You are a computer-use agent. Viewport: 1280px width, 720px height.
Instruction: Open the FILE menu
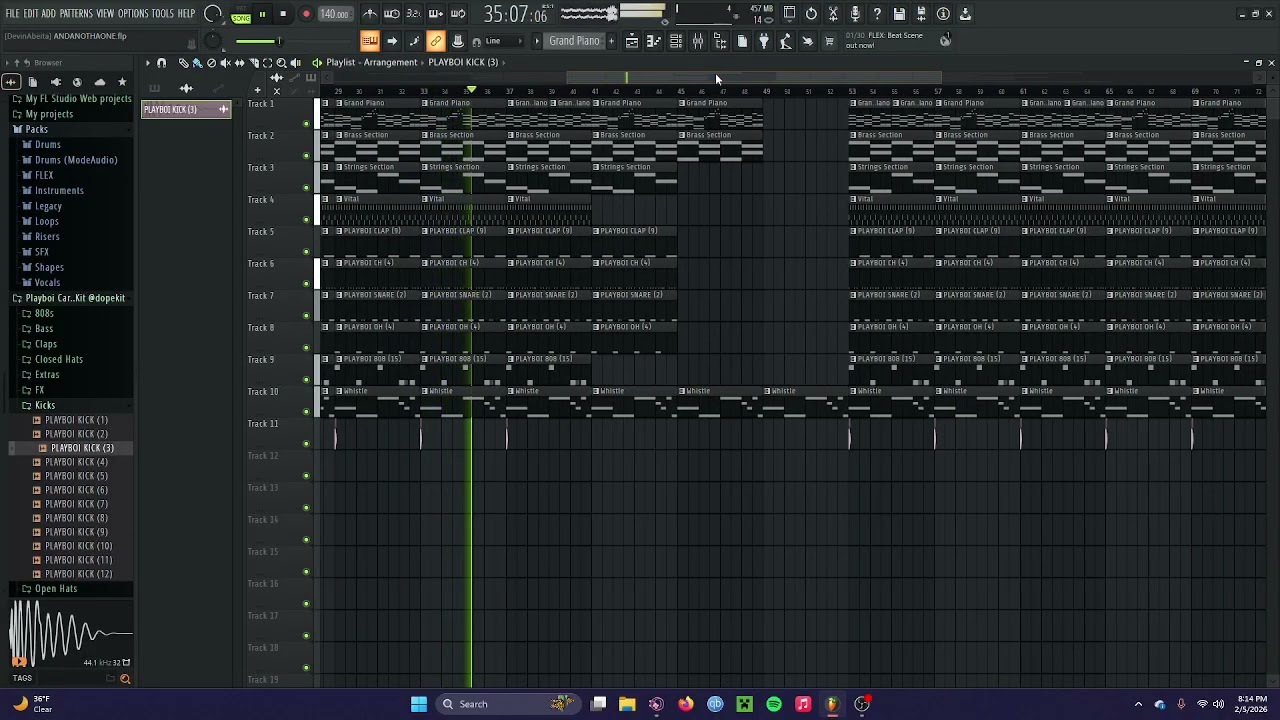(12, 14)
